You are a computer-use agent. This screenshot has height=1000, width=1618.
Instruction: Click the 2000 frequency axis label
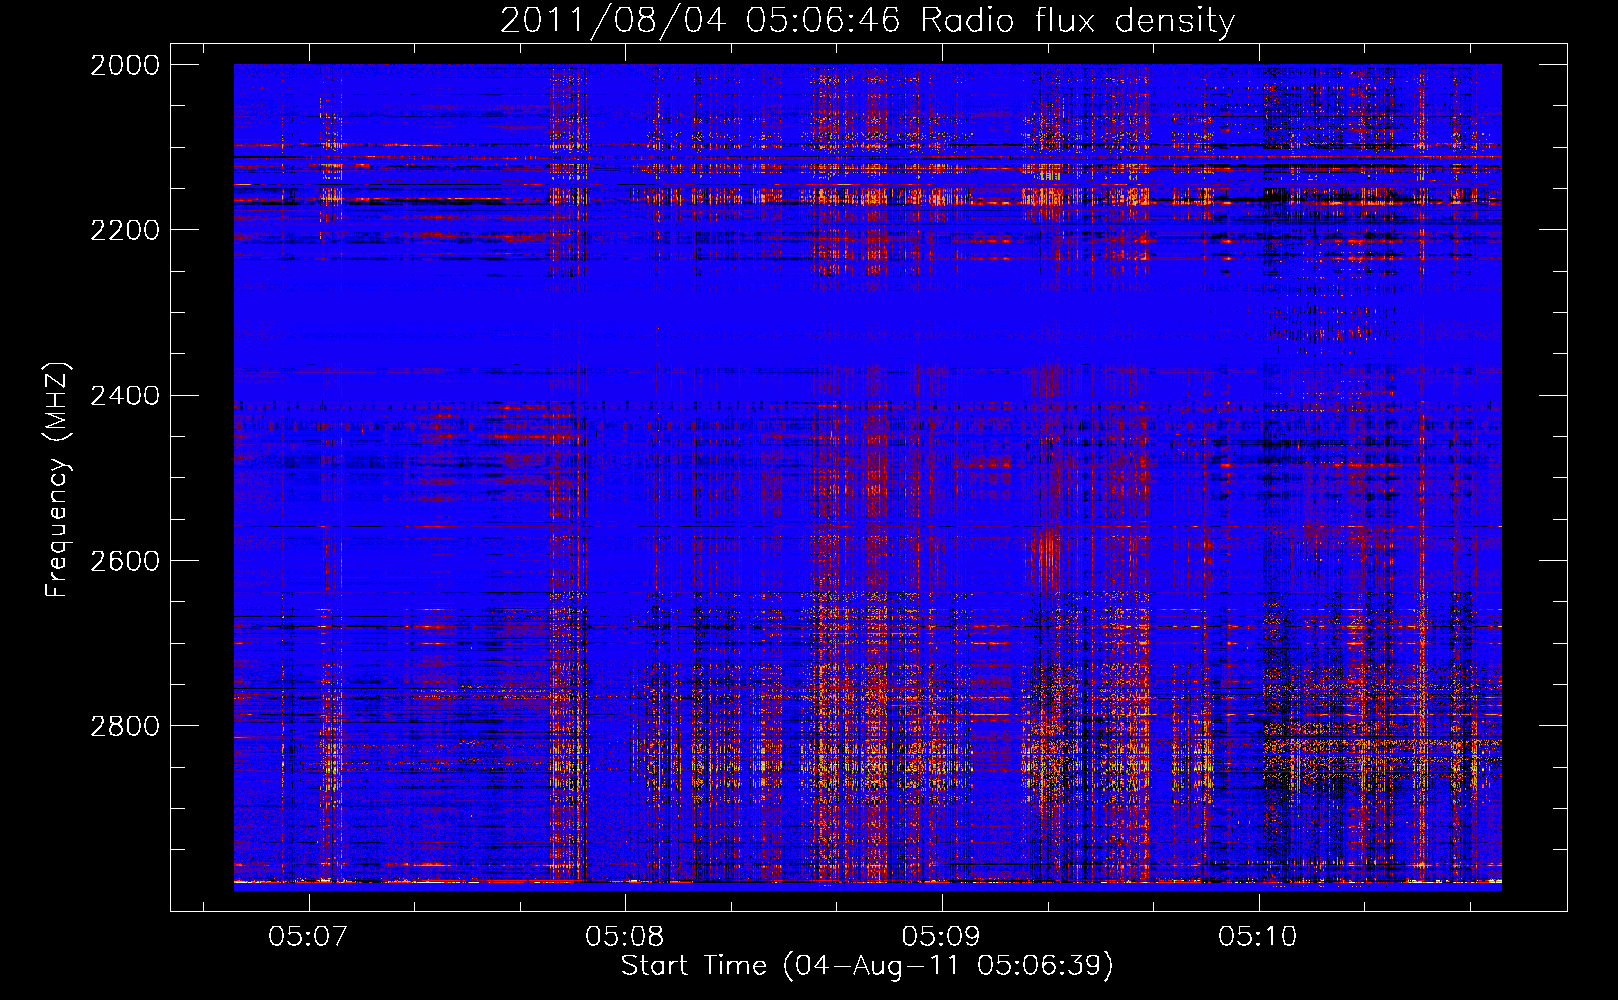[x=125, y=65]
